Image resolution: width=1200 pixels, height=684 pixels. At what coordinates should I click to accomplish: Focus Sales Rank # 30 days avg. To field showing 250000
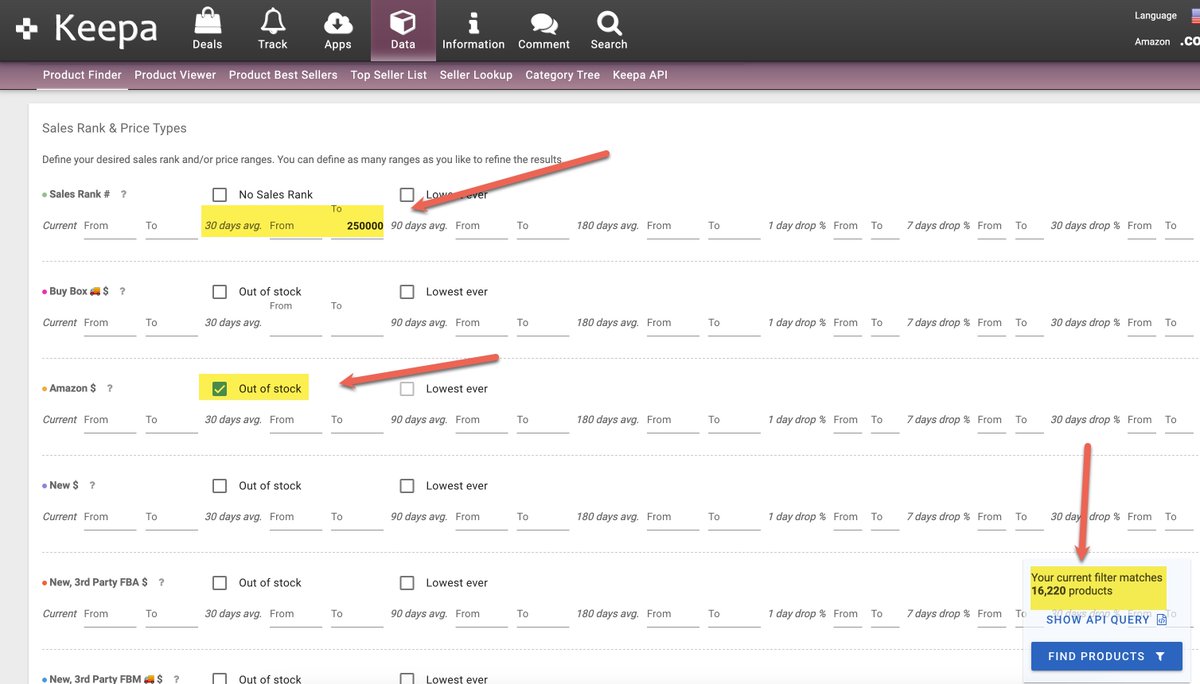point(357,227)
